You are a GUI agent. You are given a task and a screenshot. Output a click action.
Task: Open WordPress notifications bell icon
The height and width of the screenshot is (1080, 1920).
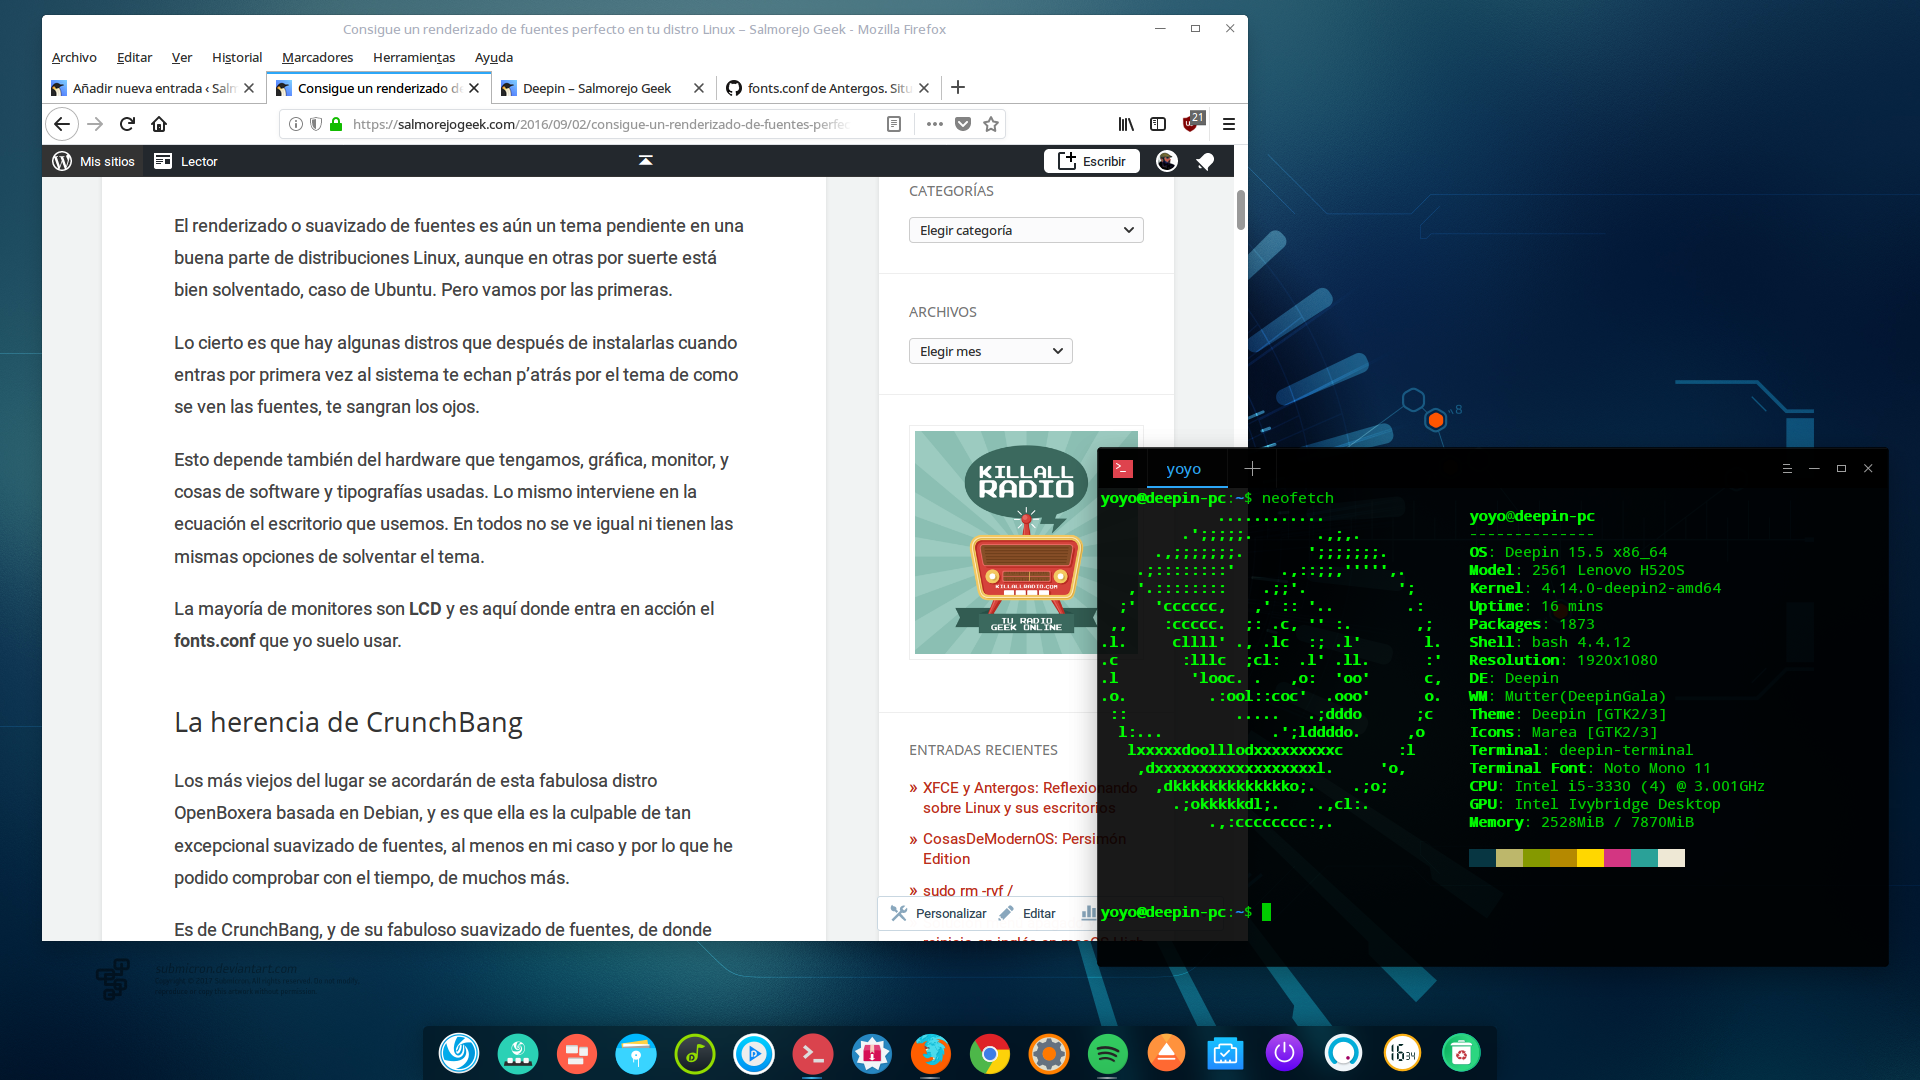[x=1205, y=161]
